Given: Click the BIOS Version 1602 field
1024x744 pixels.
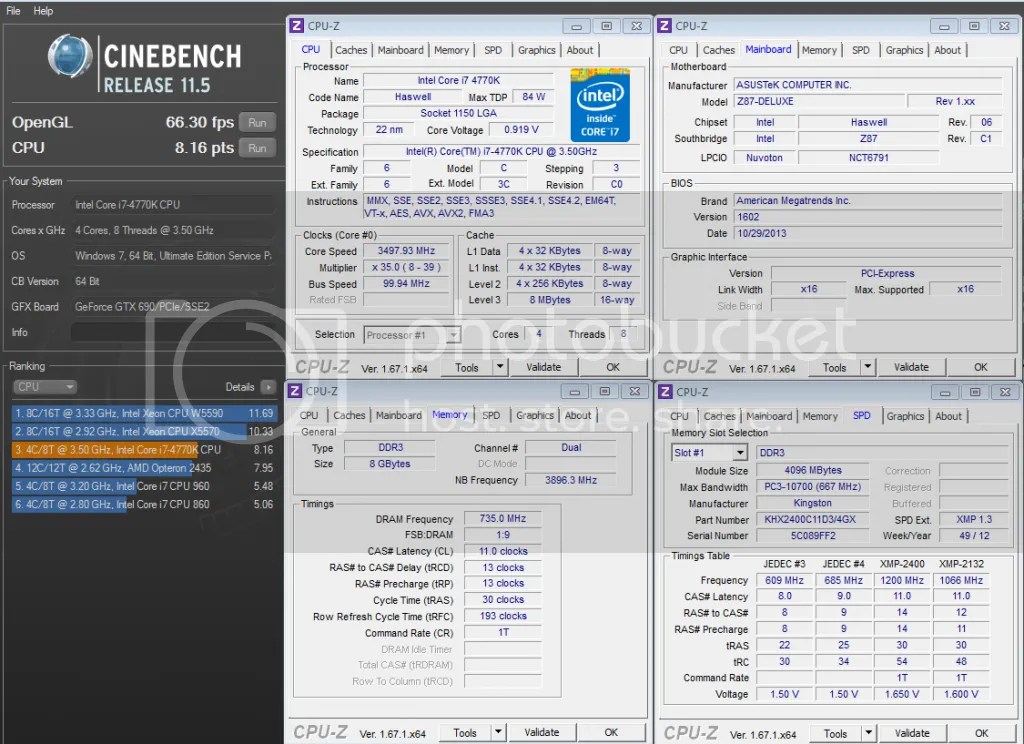Looking at the screenshot, I should [868, 217].
